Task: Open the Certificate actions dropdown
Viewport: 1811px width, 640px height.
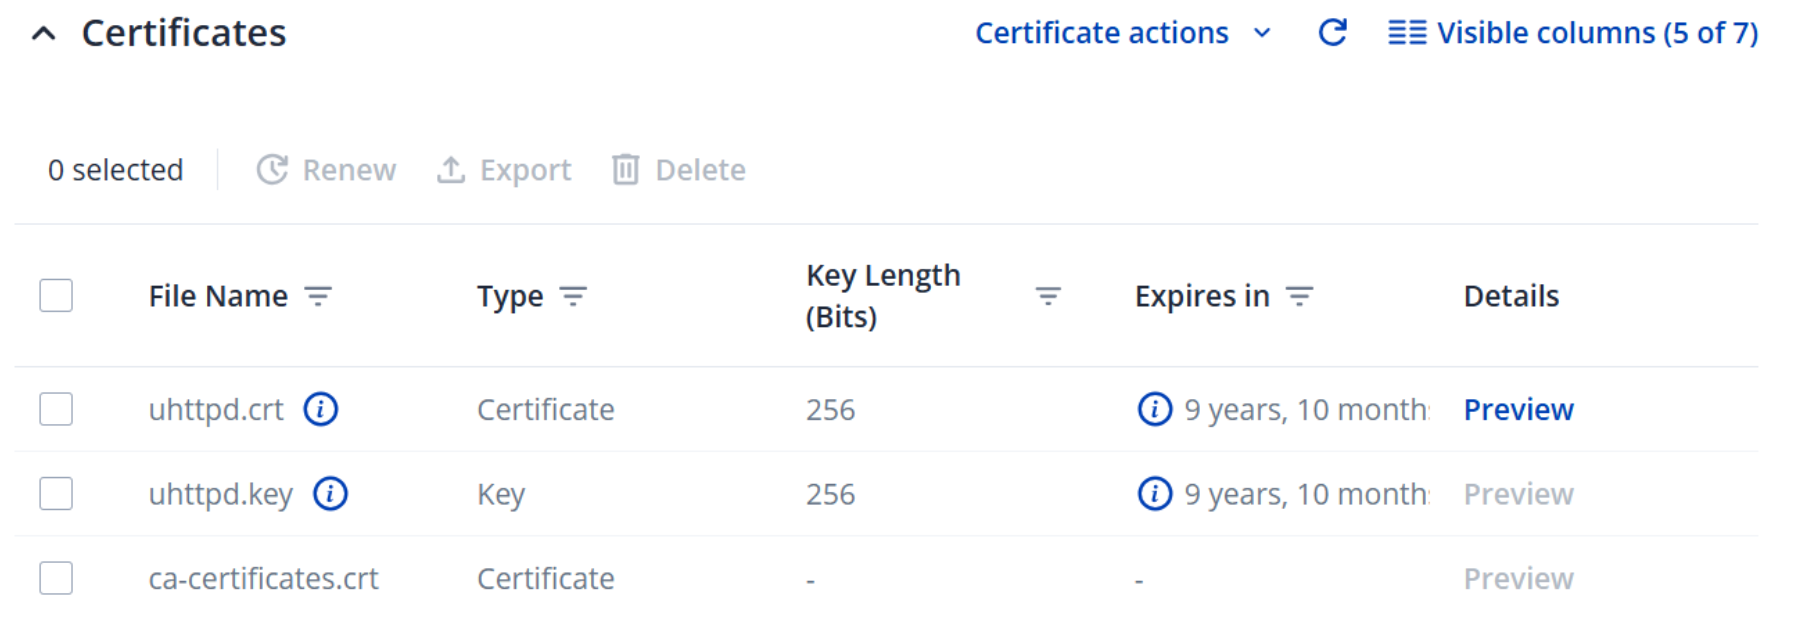Action: tap(1122, 33)
